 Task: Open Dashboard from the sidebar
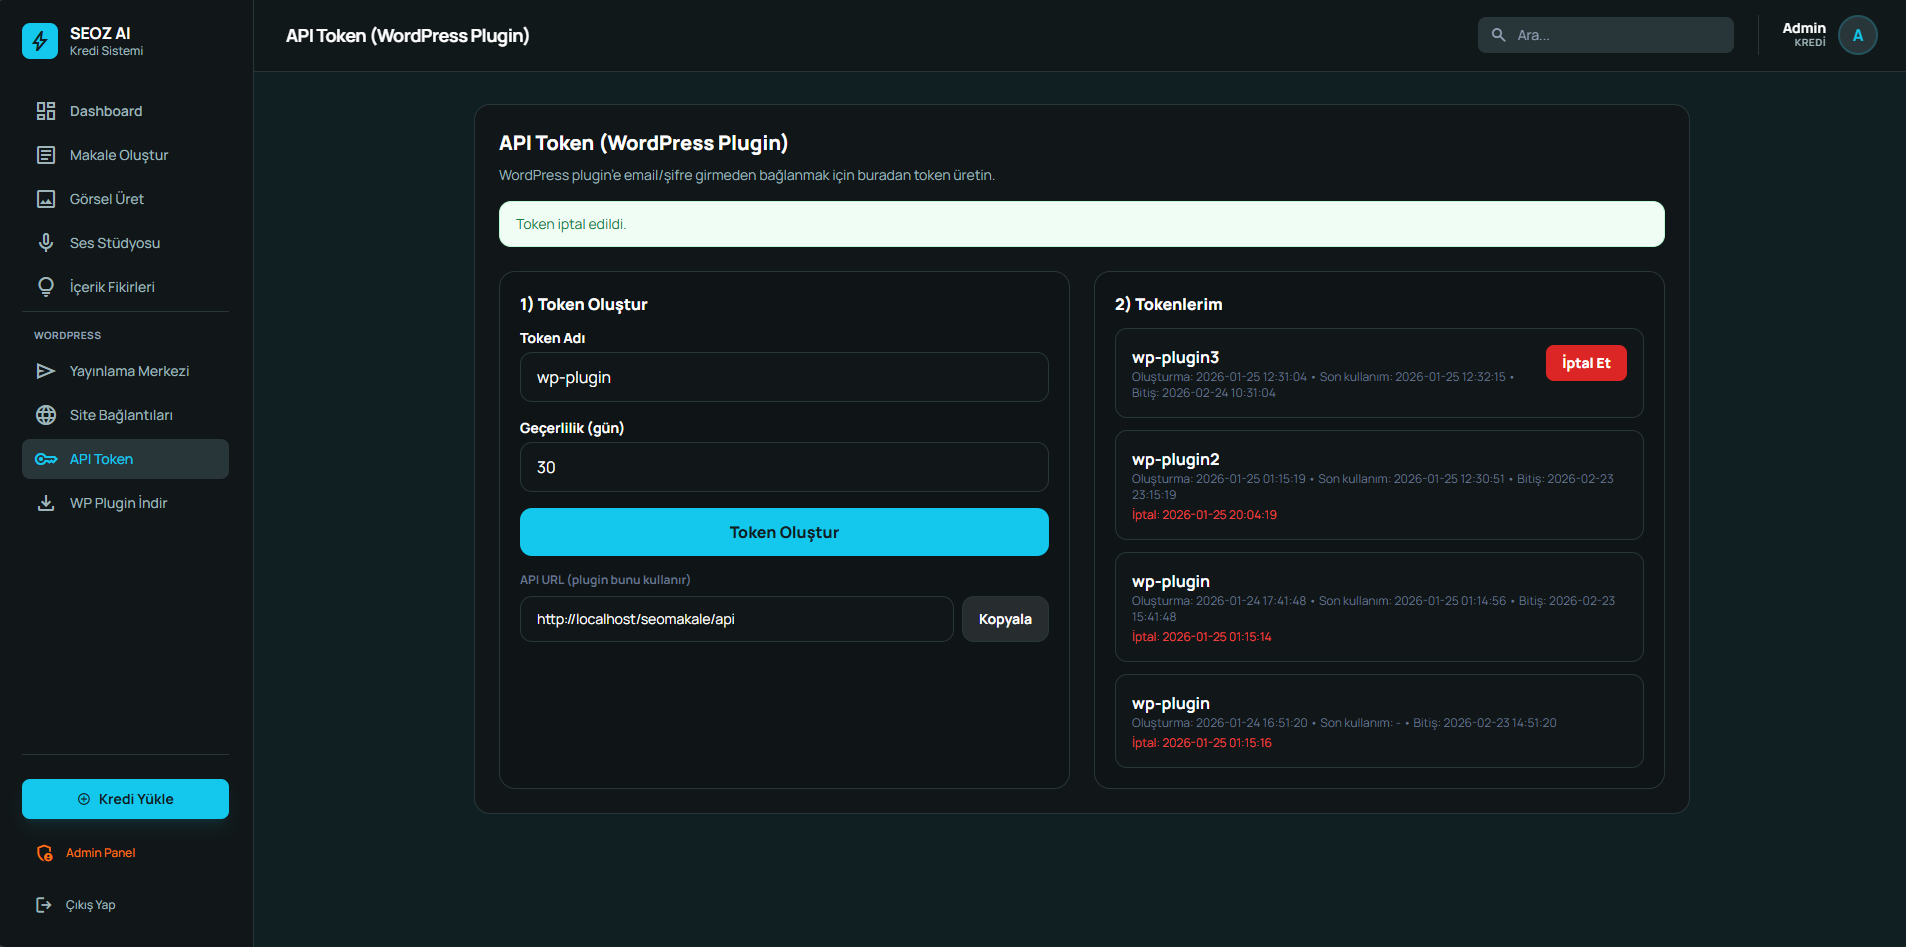coord(125,111)
